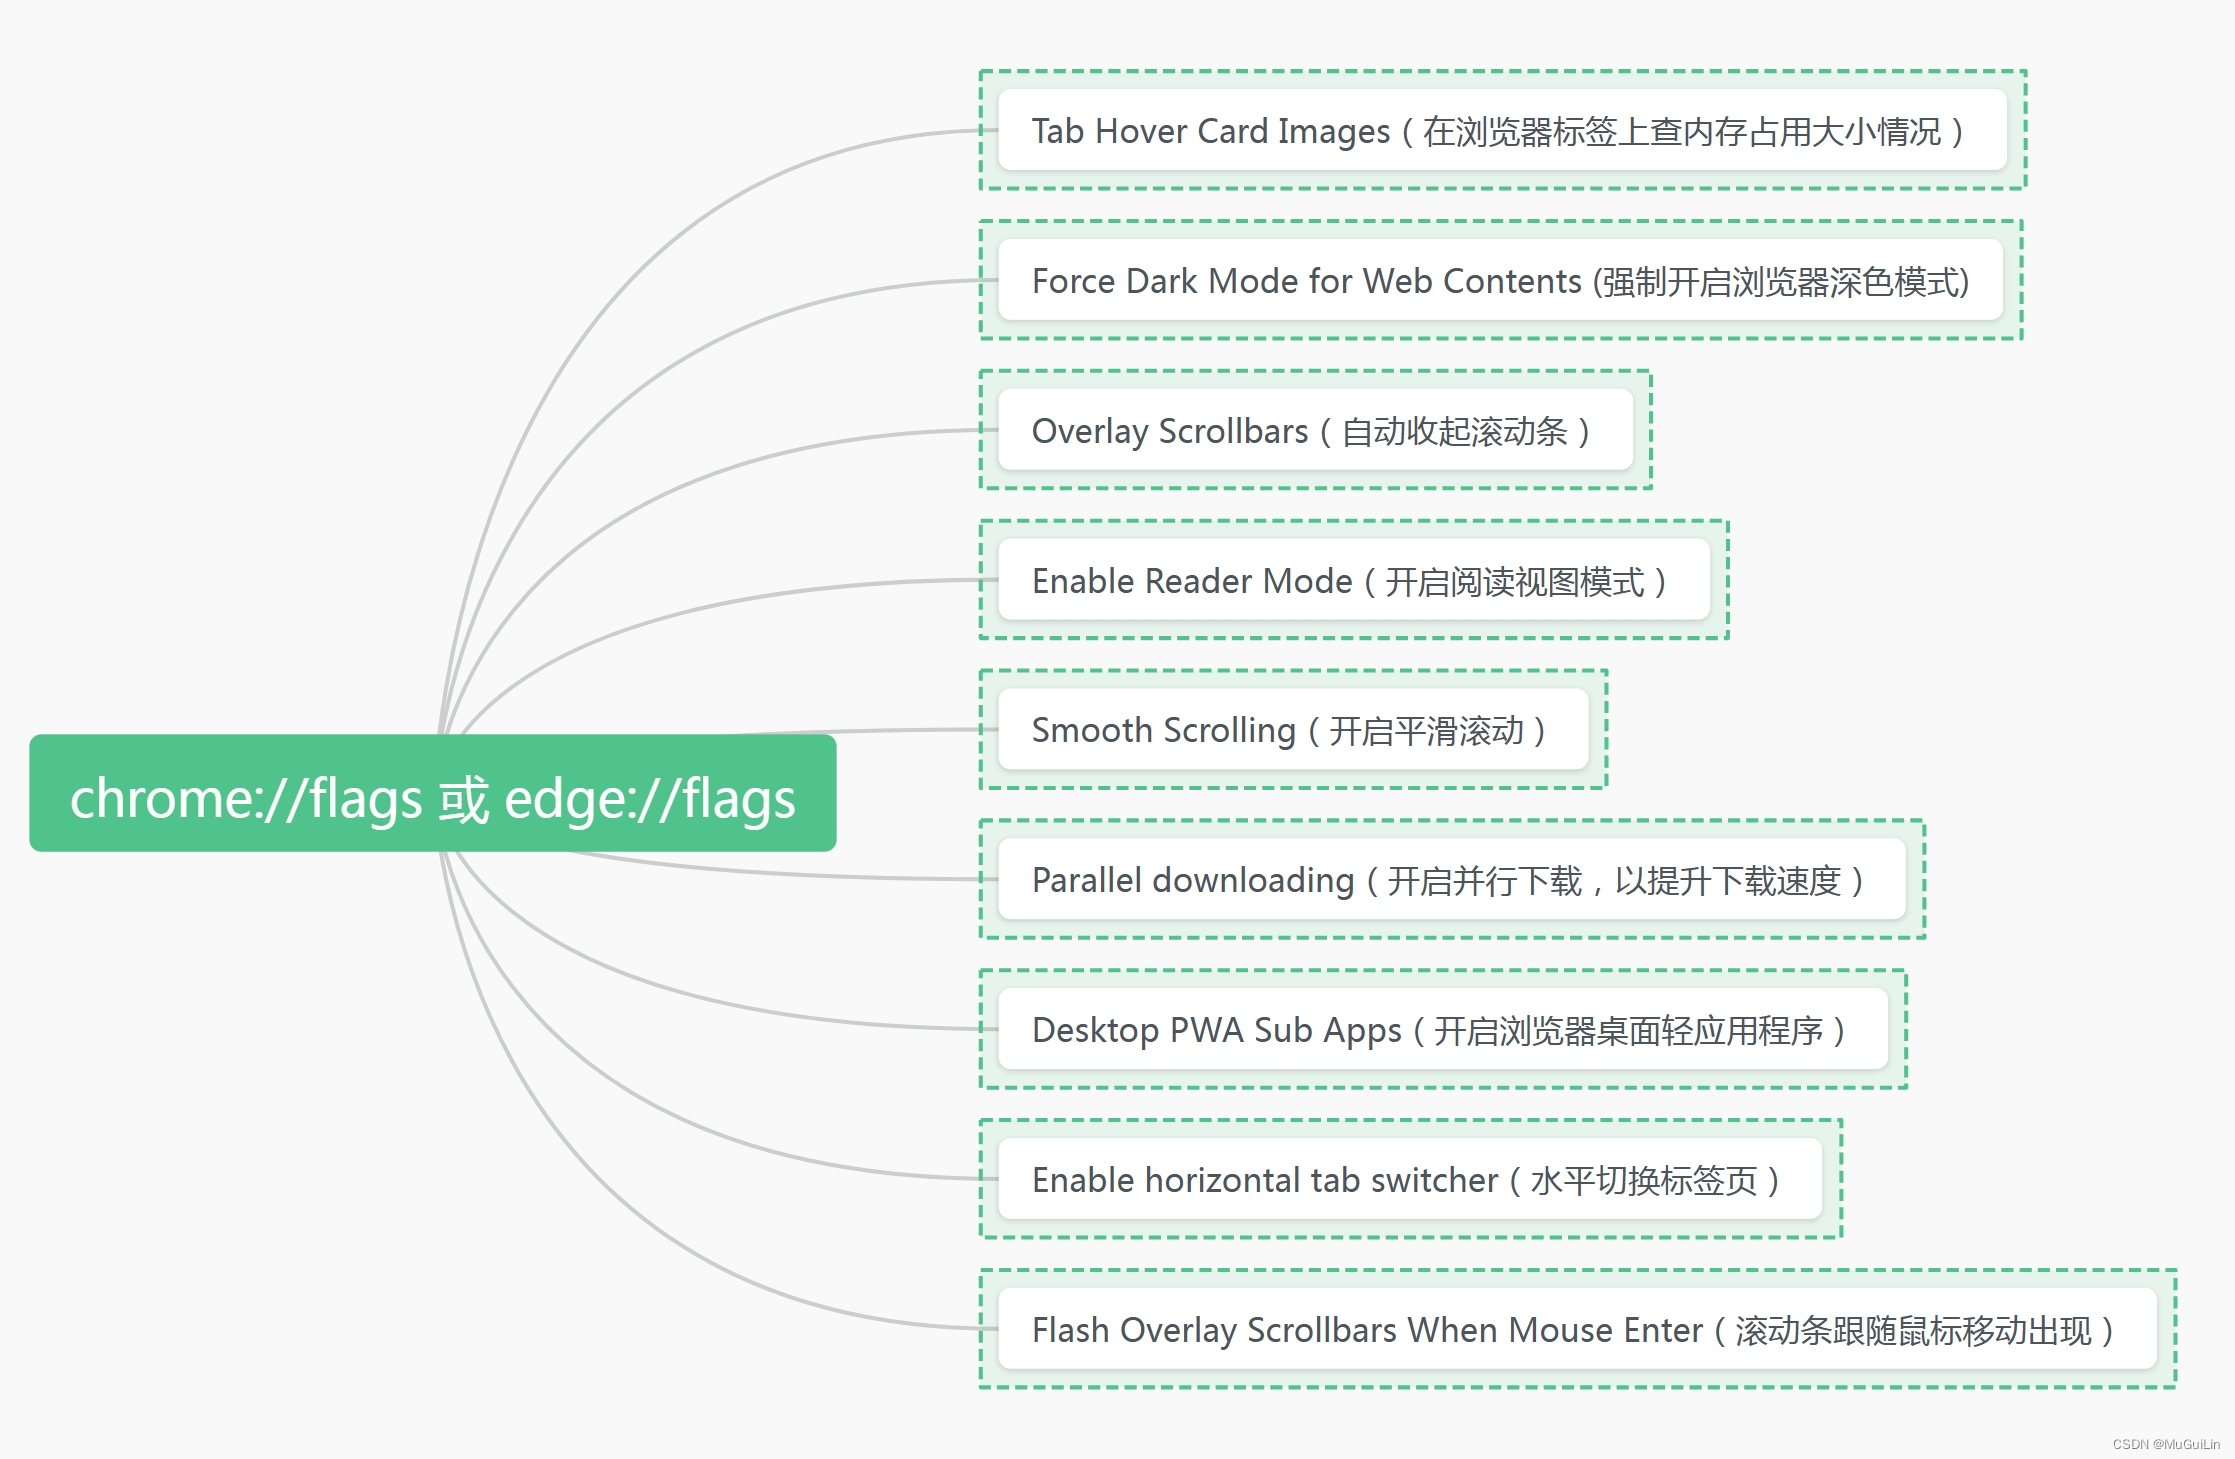Select the Overlay Scrollbars node
Image resolution: width=2235 pixels, height=1459 pixels.
(x=1315, y=430)
